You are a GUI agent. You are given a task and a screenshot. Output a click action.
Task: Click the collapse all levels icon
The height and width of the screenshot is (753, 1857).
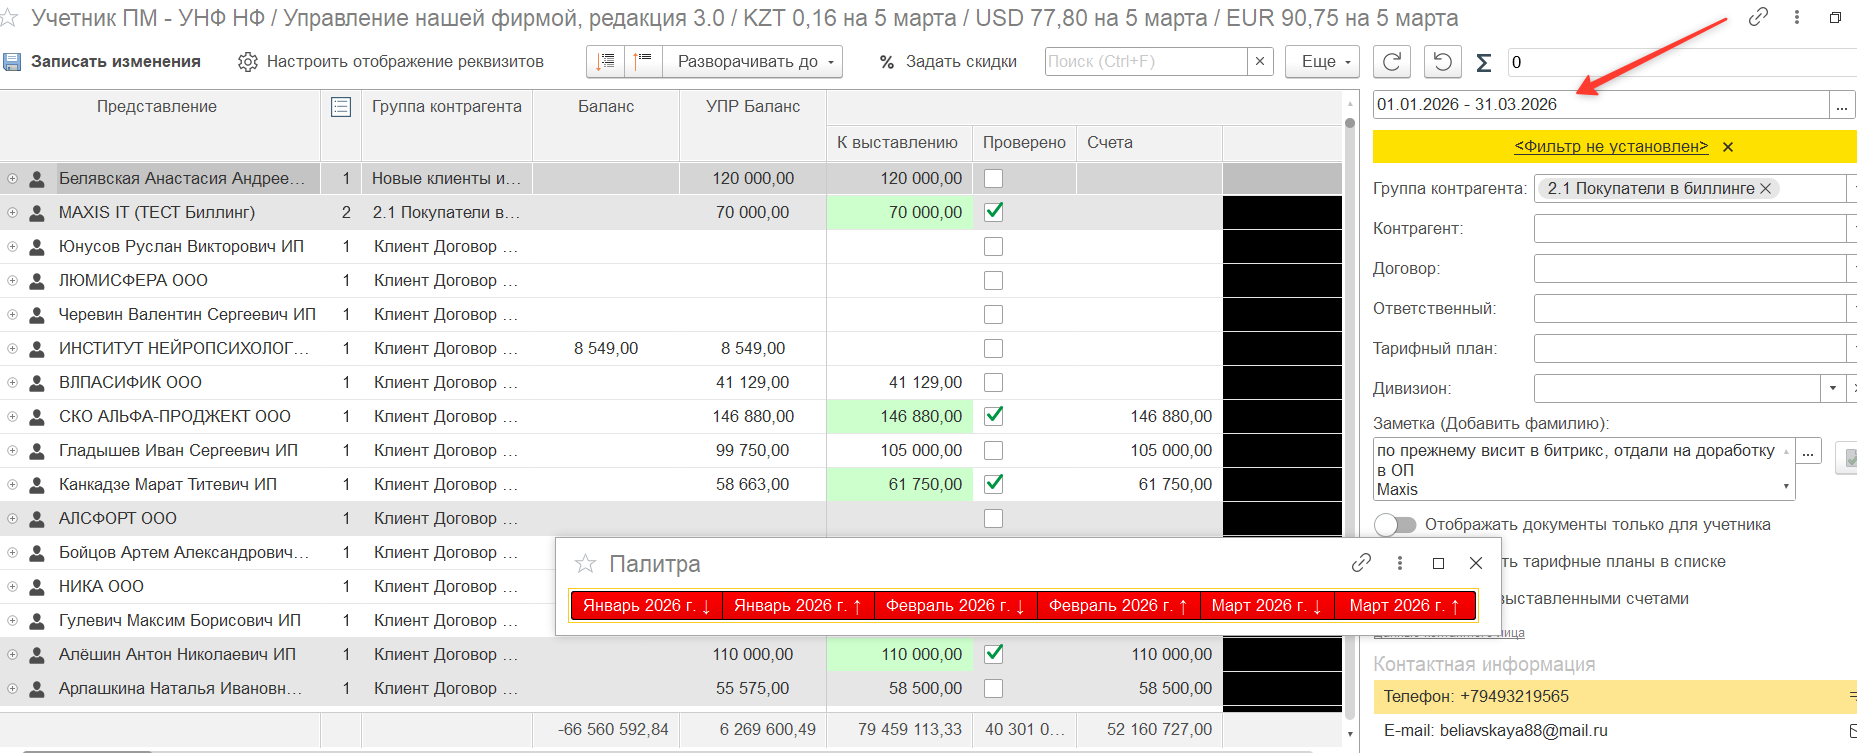tap(643, 62)
